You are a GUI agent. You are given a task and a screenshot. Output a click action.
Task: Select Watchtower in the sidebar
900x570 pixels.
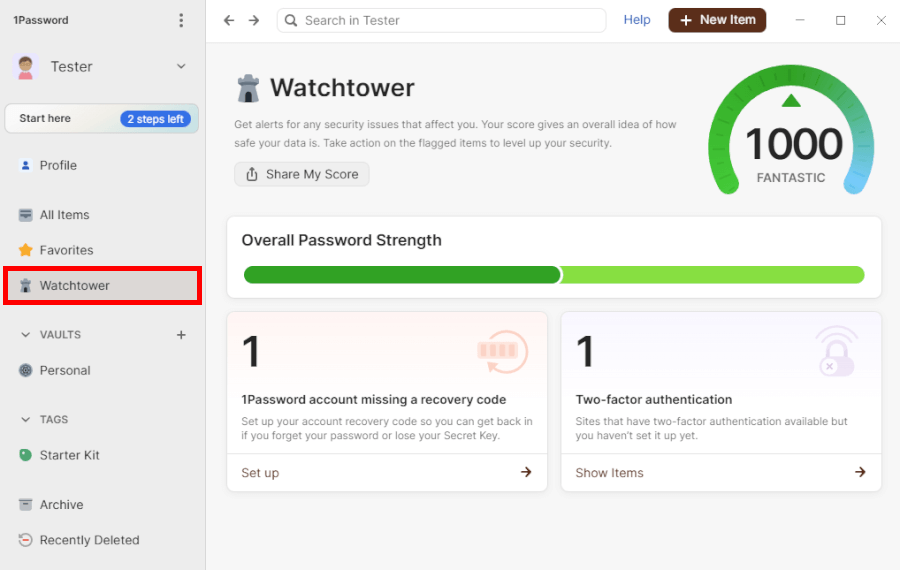coord(103,285)
